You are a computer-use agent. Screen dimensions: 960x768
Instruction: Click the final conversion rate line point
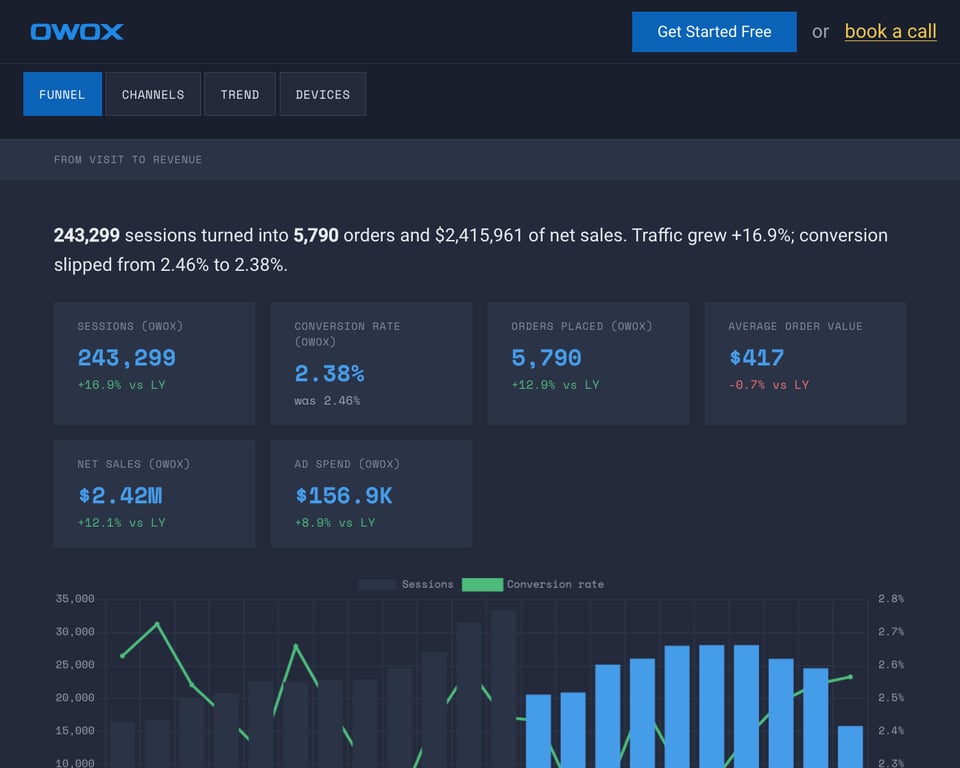click(850, 677)
